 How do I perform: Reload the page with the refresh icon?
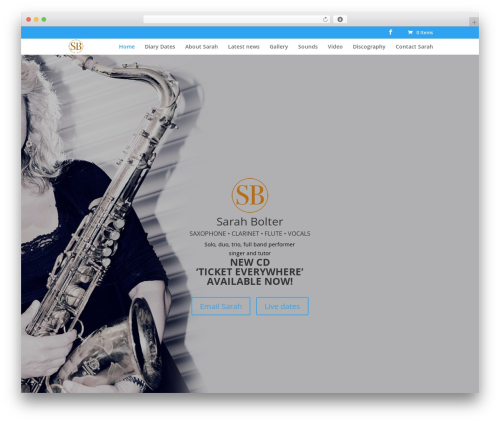325,19
